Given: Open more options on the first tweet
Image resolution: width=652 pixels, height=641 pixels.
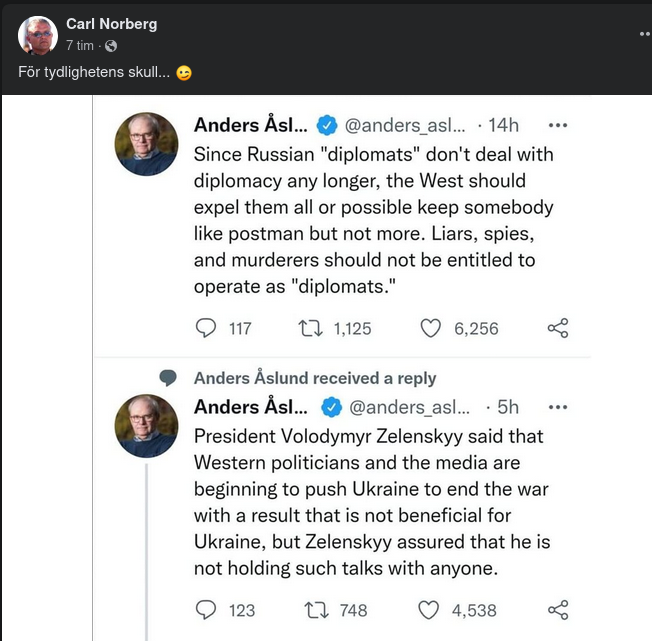Looking at the screenshot, I should pyautogui.click(x=558, y=125).
